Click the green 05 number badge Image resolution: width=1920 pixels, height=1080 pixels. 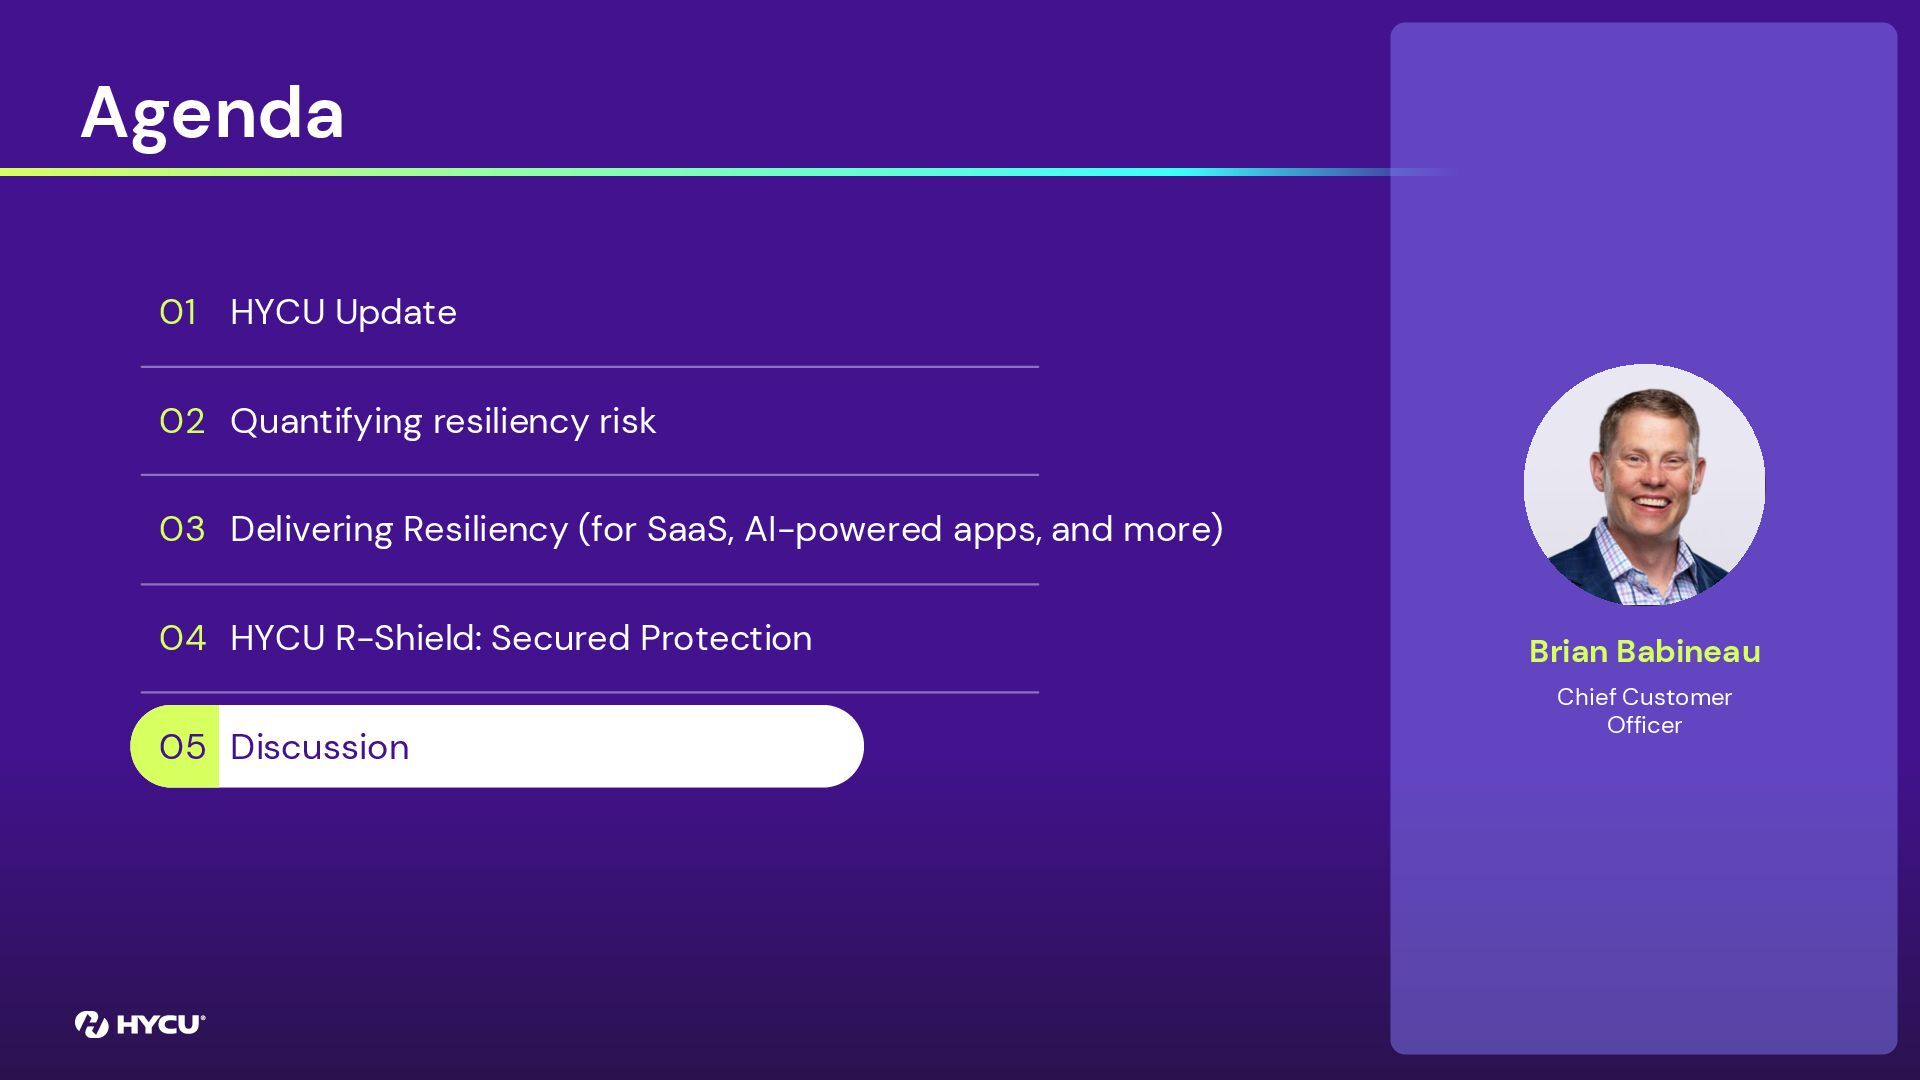click(x=176, y=746)
